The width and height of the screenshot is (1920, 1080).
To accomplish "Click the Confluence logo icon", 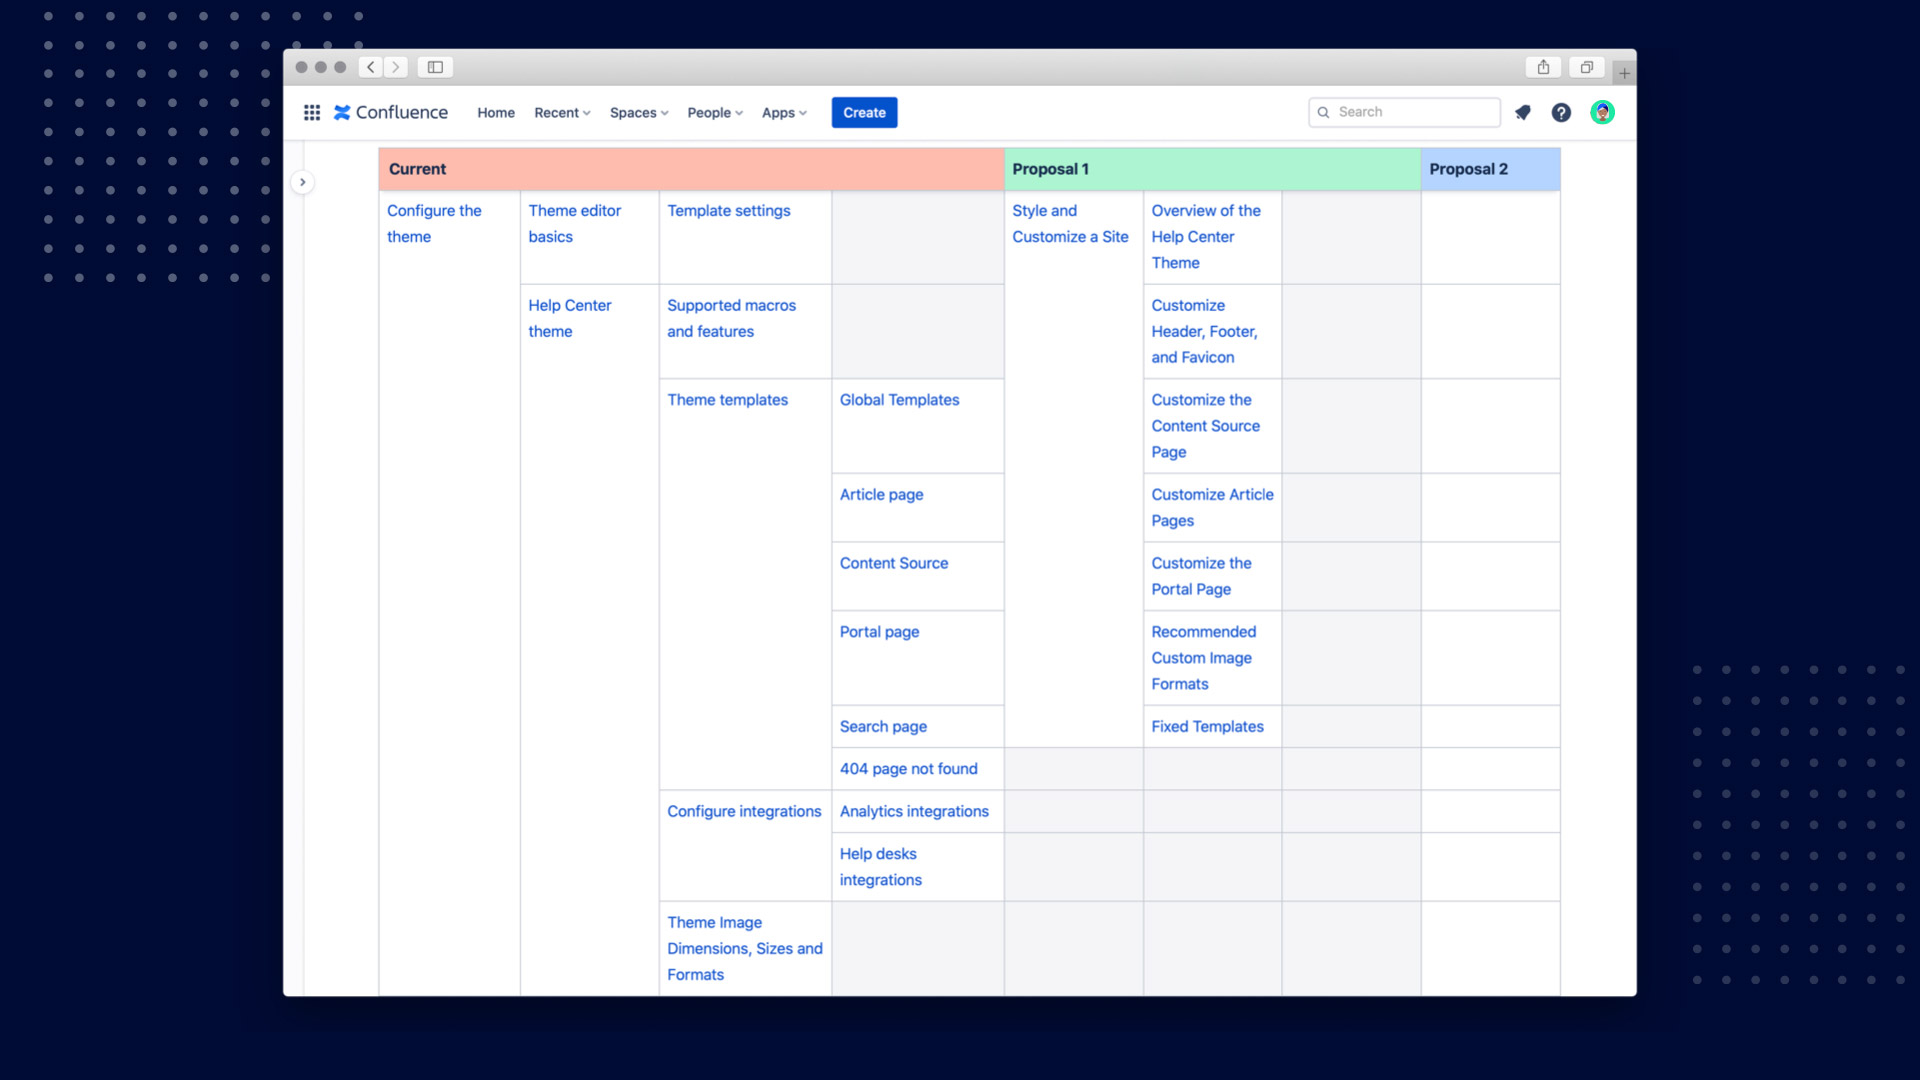I will point(344,112).
